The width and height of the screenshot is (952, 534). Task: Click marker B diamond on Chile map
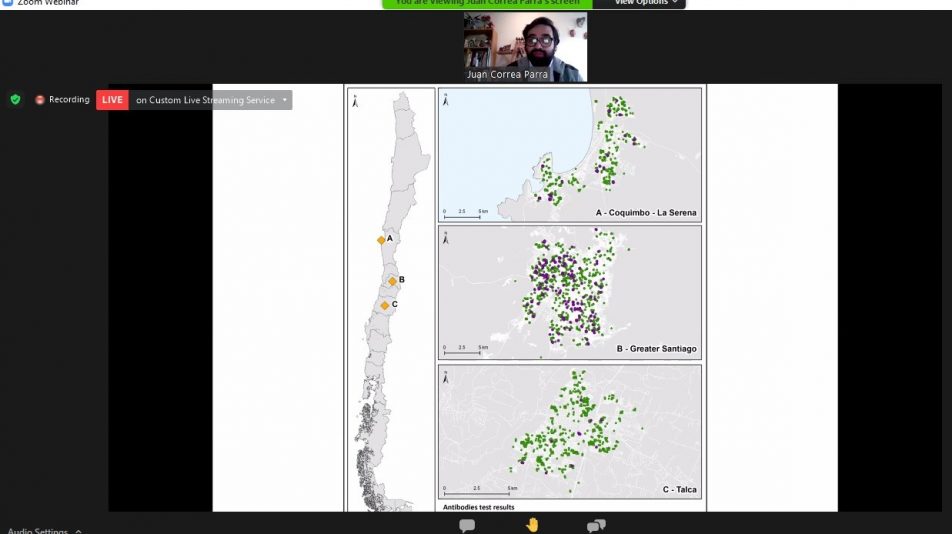pyautogui.click(x=393, y=281)
